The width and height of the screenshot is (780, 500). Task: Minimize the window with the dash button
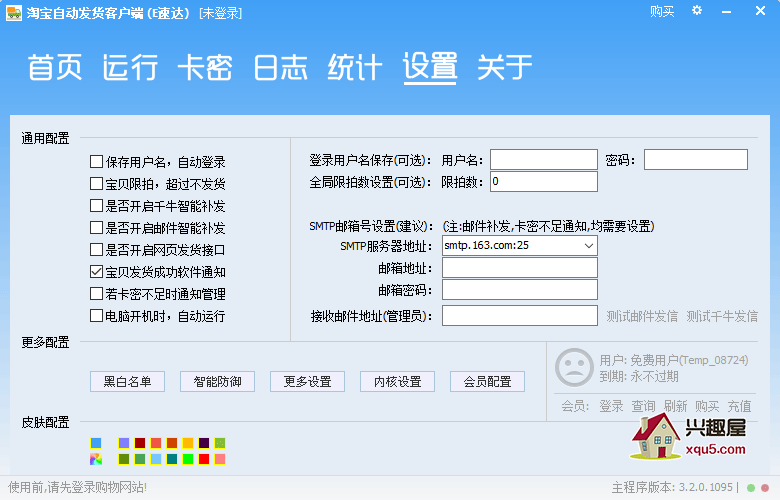(727, 11)
